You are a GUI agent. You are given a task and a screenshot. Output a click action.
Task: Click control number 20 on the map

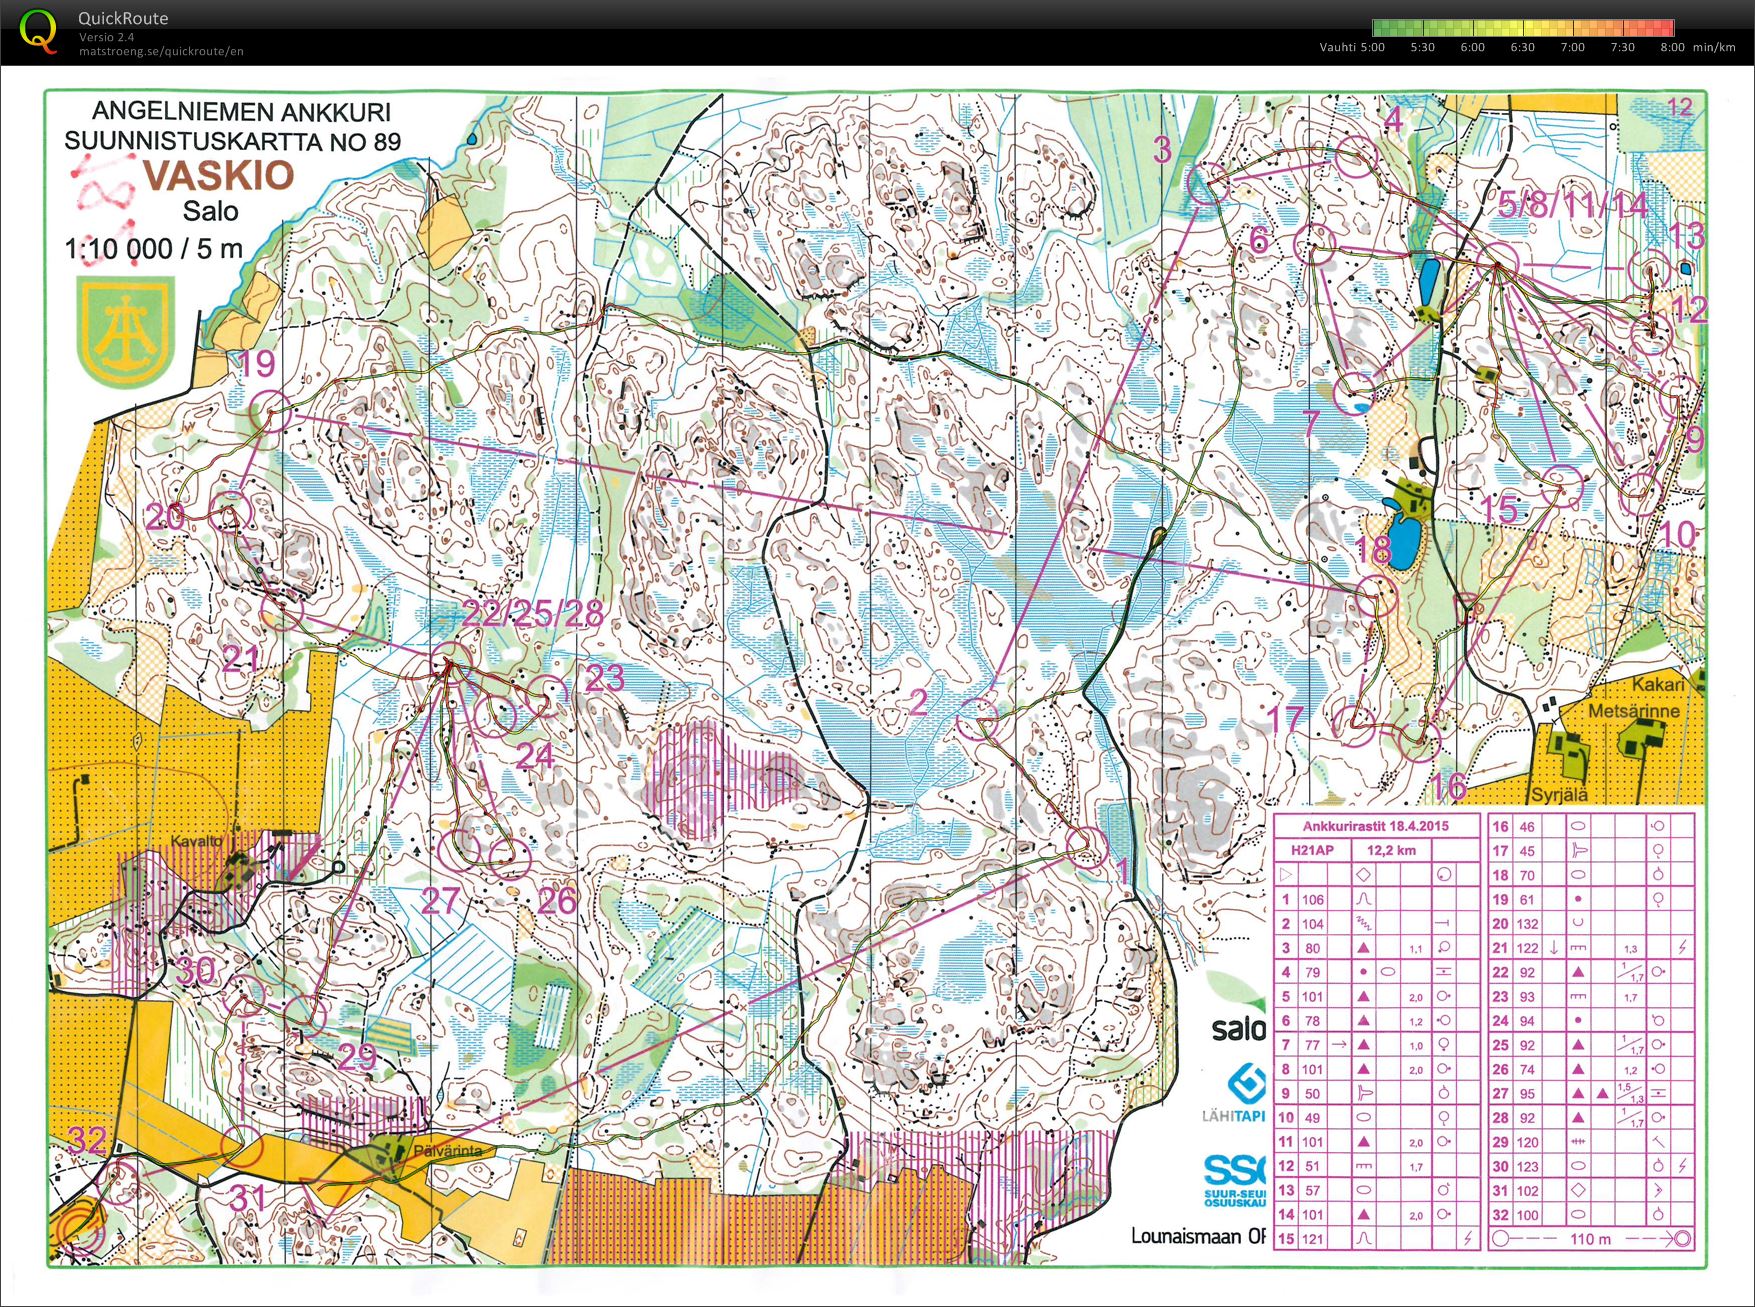(165, 516)
